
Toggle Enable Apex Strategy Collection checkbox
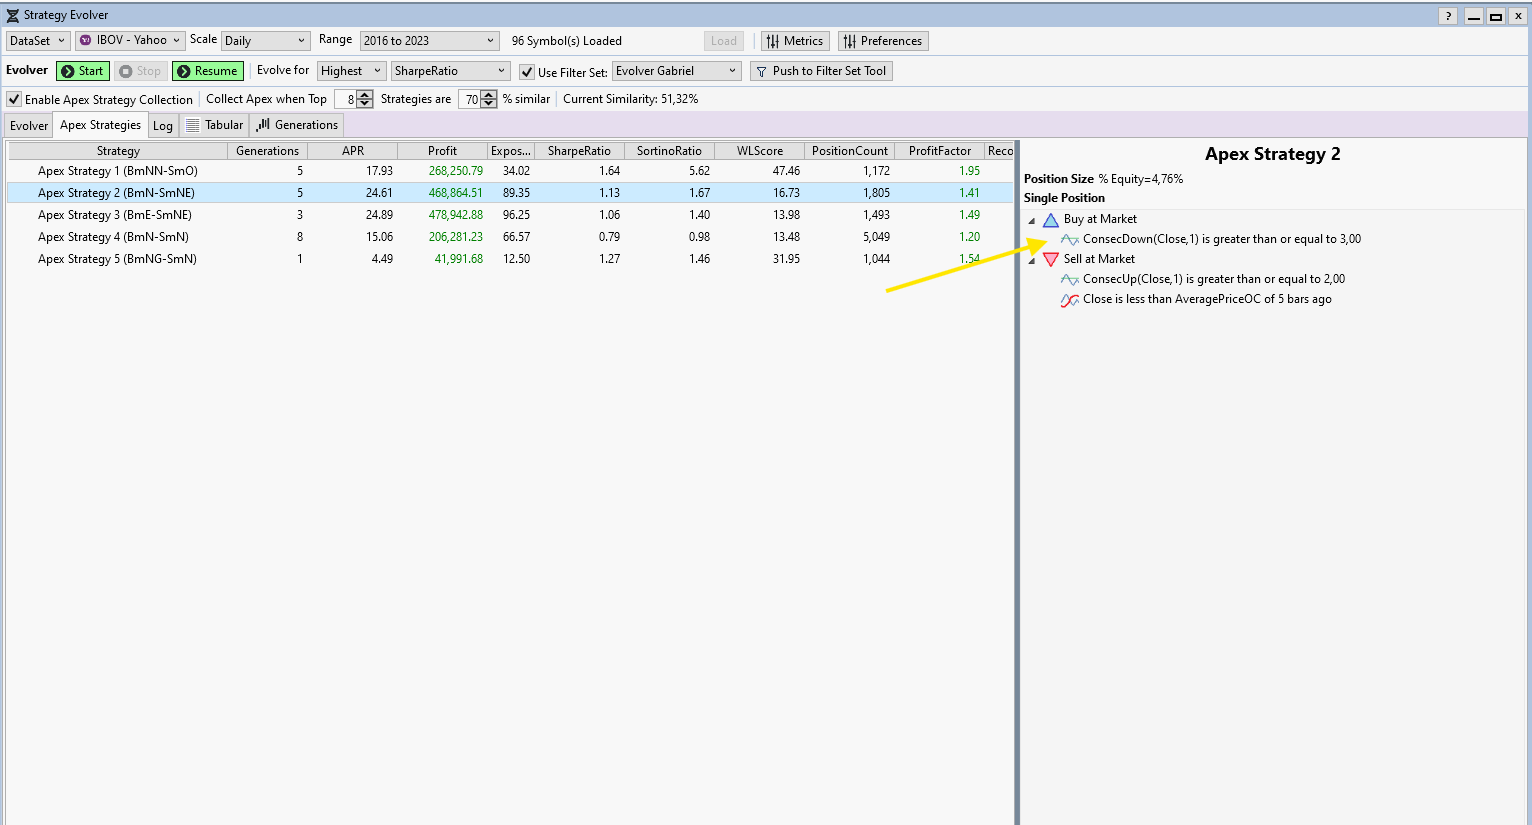15,99
